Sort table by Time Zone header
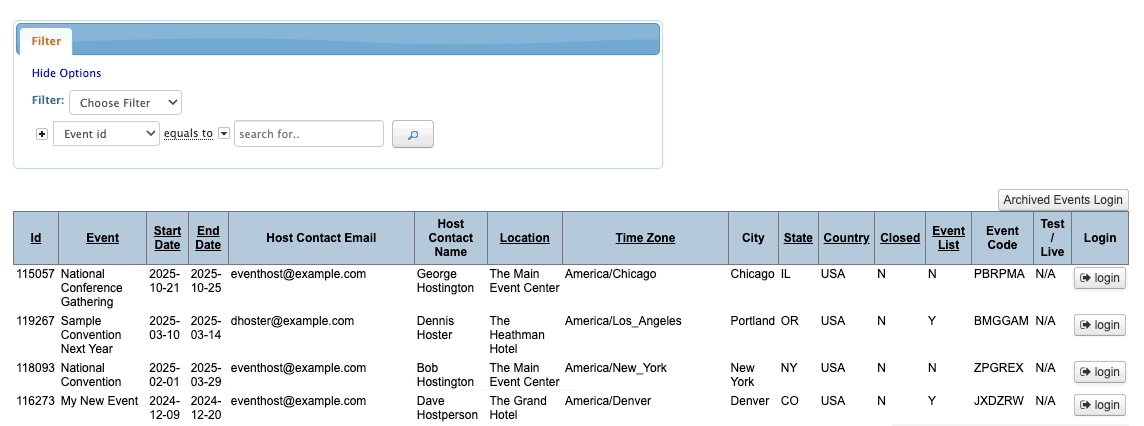This screenshot has height=426, width=1144. tap(645, 238)
